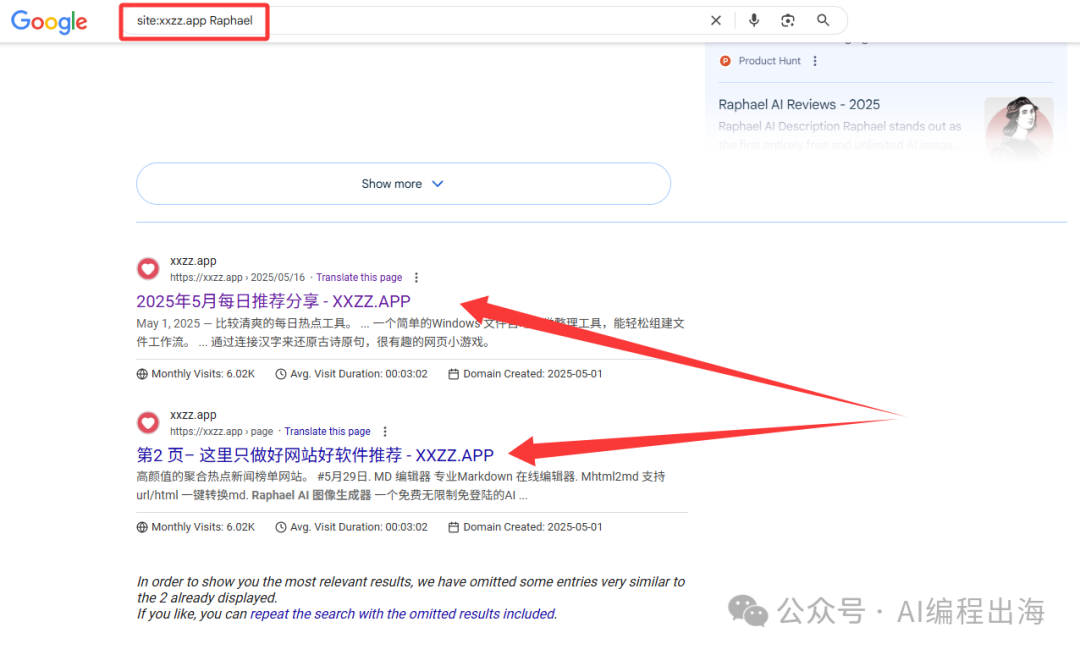Viewport: 1080px width, 655px height.
Task: Expand results with Show more button
Action: tap(403, 184)
